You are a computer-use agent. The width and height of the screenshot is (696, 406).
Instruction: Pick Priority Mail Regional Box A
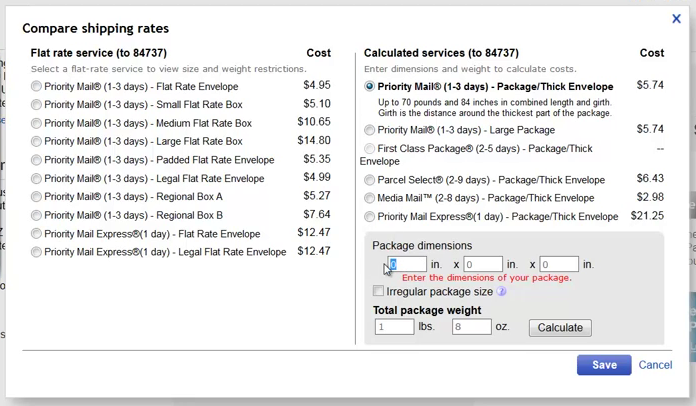click(36, 197)
